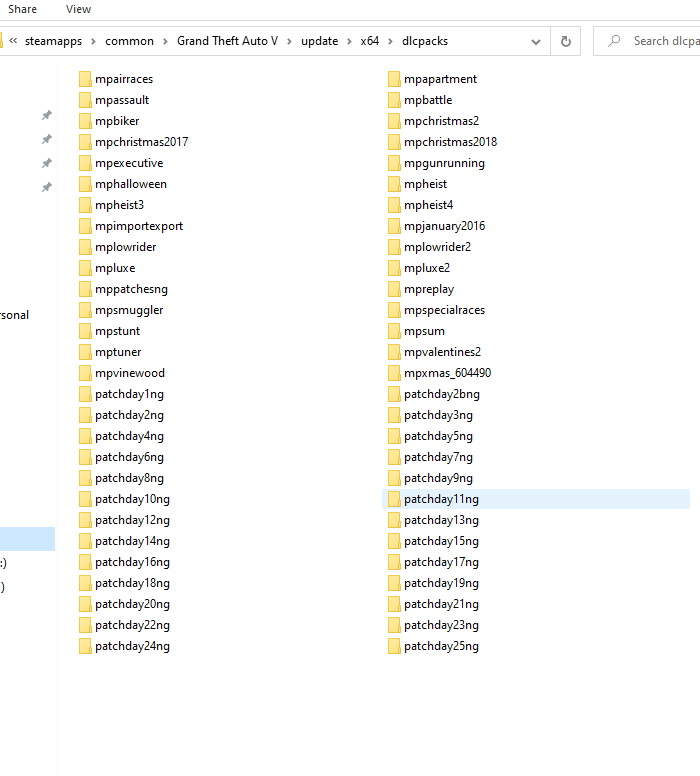Click the patchday1ng folder name

pos(129,394)
